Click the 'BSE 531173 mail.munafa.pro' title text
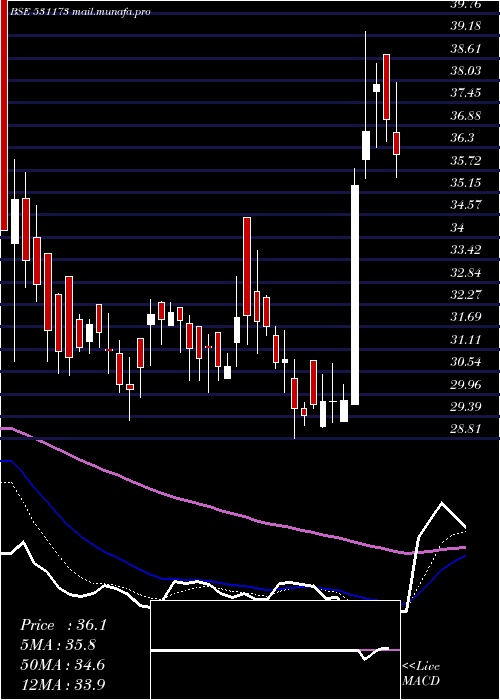 tap(80, 12)
